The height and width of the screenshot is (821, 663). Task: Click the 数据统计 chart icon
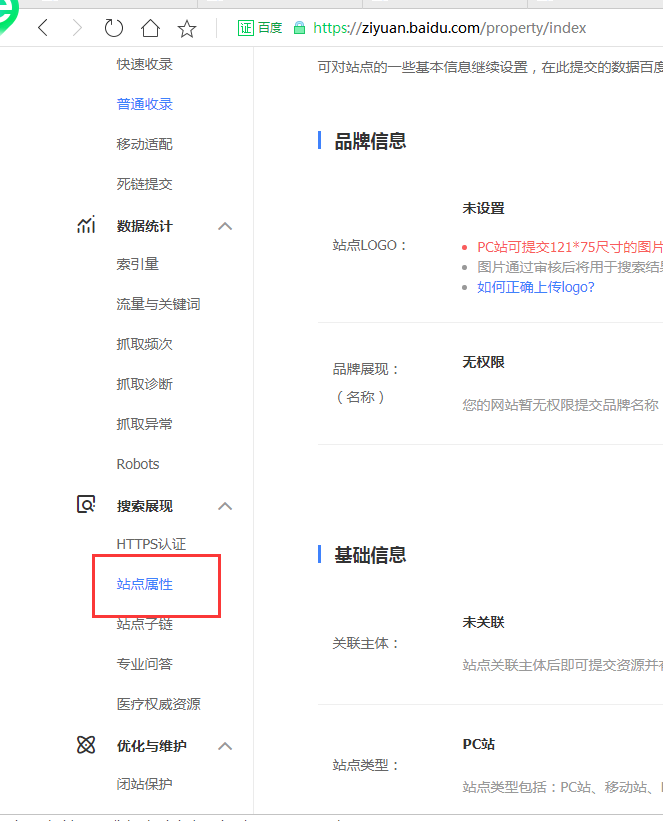(x=86, y=225)
